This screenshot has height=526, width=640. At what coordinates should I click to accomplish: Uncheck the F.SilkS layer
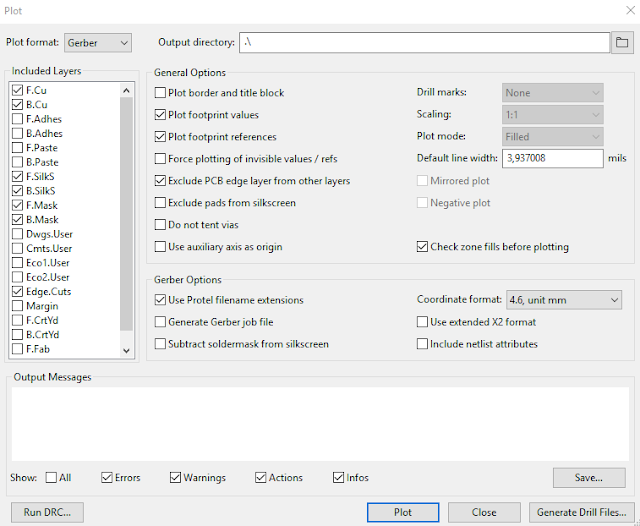click(18, 176)
